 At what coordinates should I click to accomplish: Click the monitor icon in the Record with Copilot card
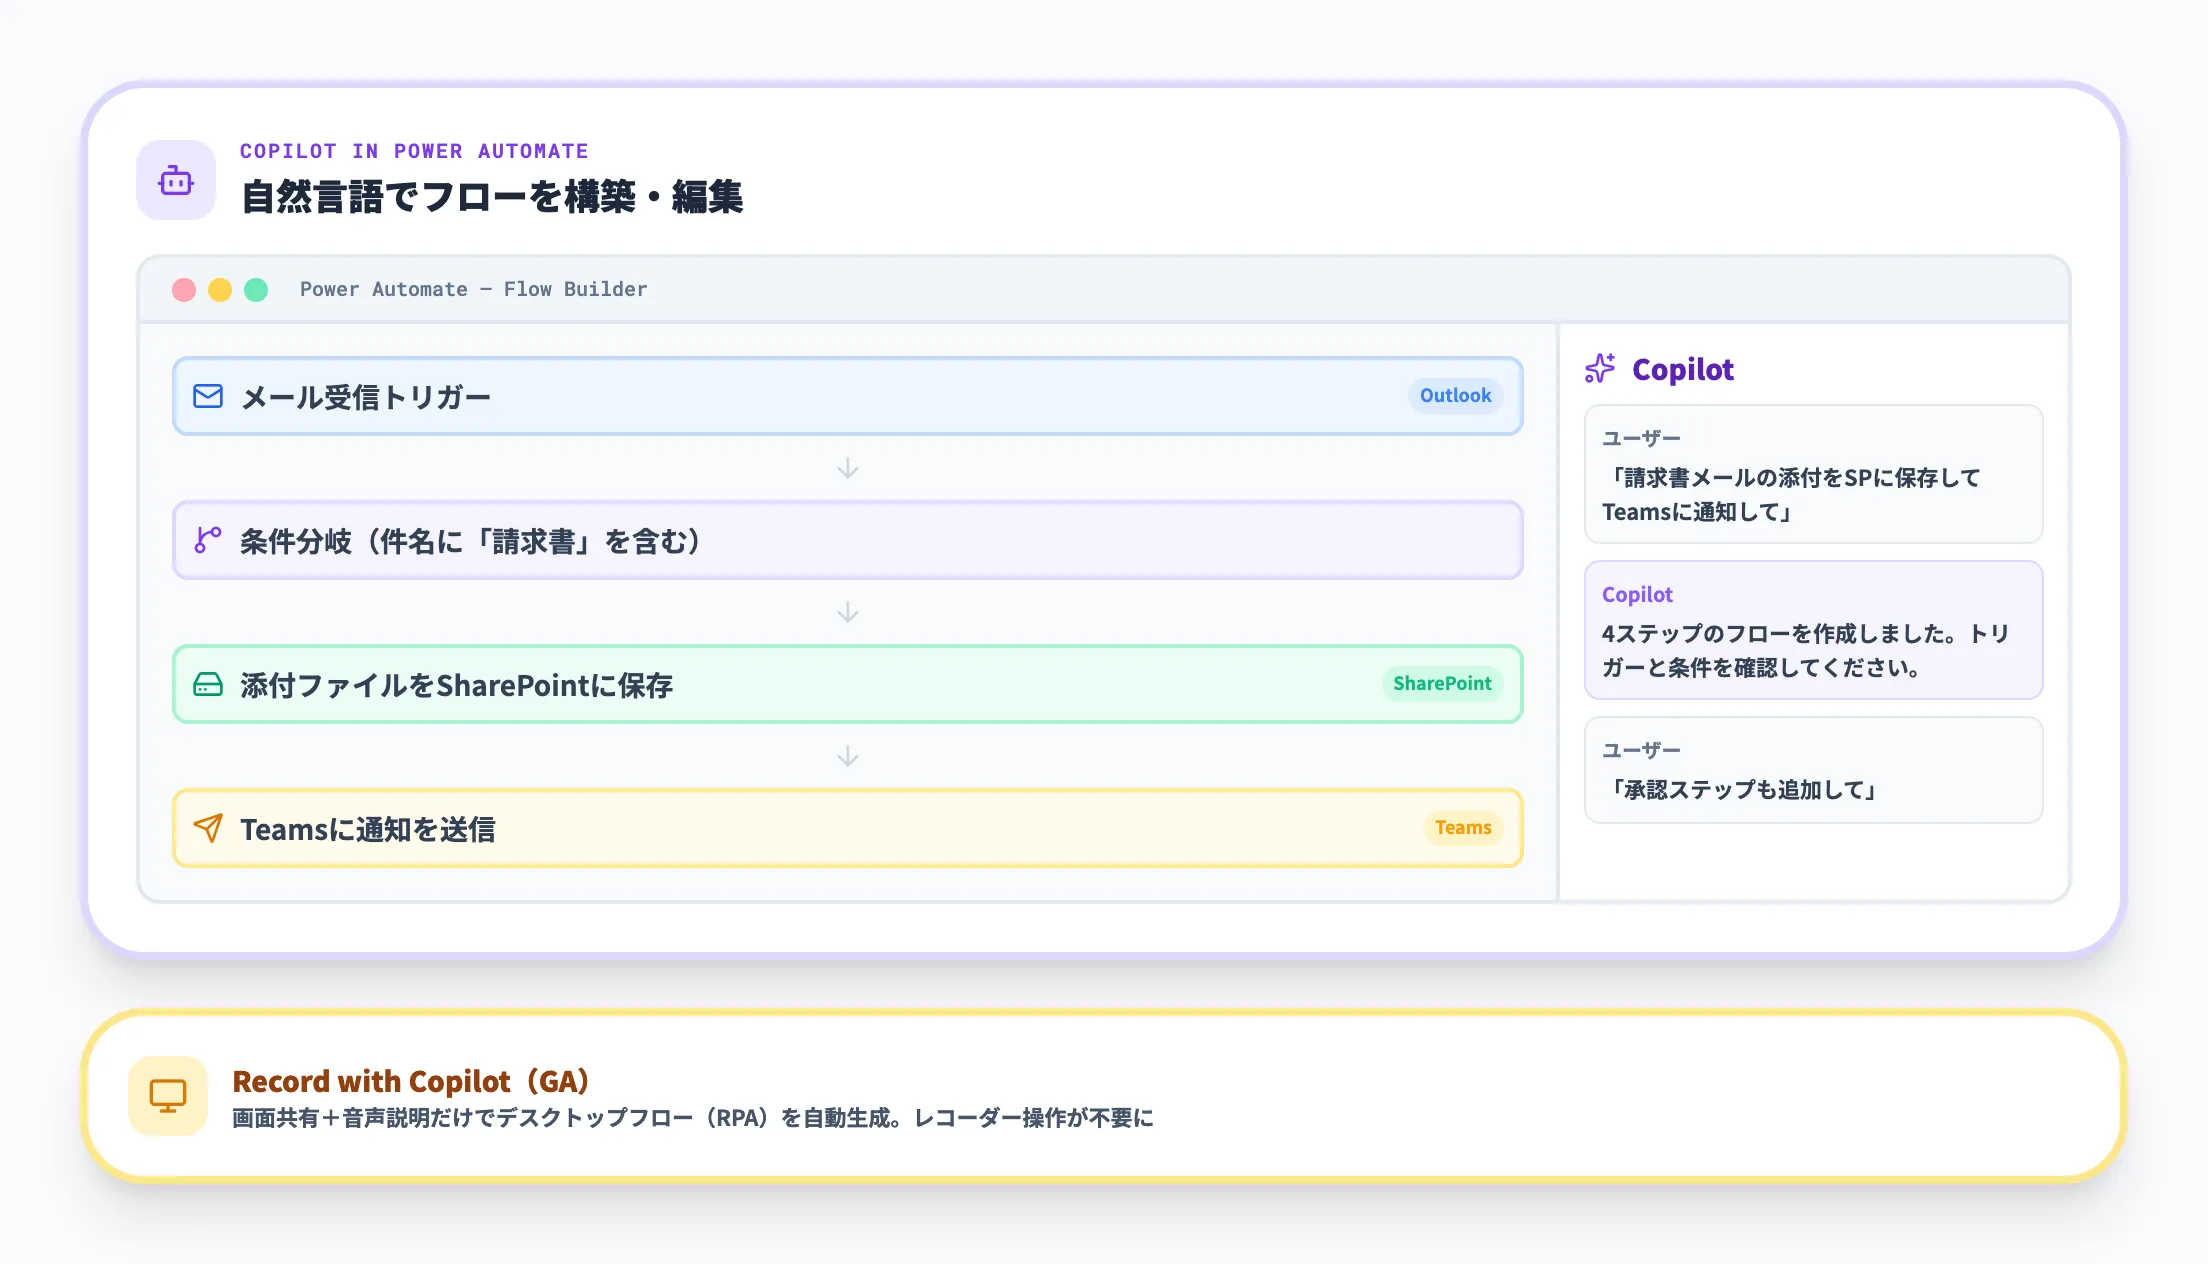click(x=168, y=1096)
